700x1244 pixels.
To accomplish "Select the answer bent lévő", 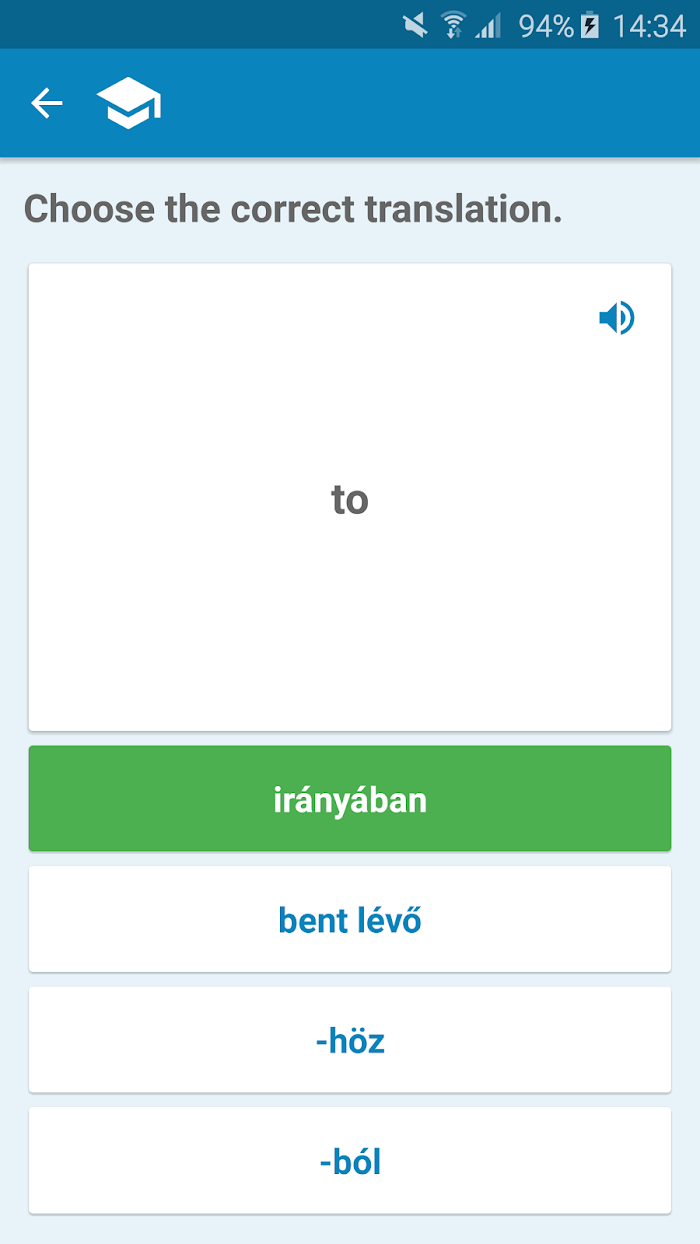I will pyautogui.click(x=350, y=919).
